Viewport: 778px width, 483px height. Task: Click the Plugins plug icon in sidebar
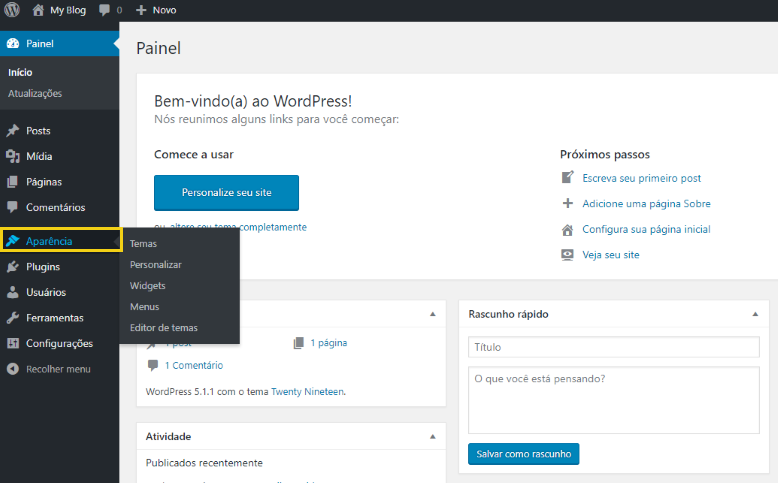pos(13,267)
